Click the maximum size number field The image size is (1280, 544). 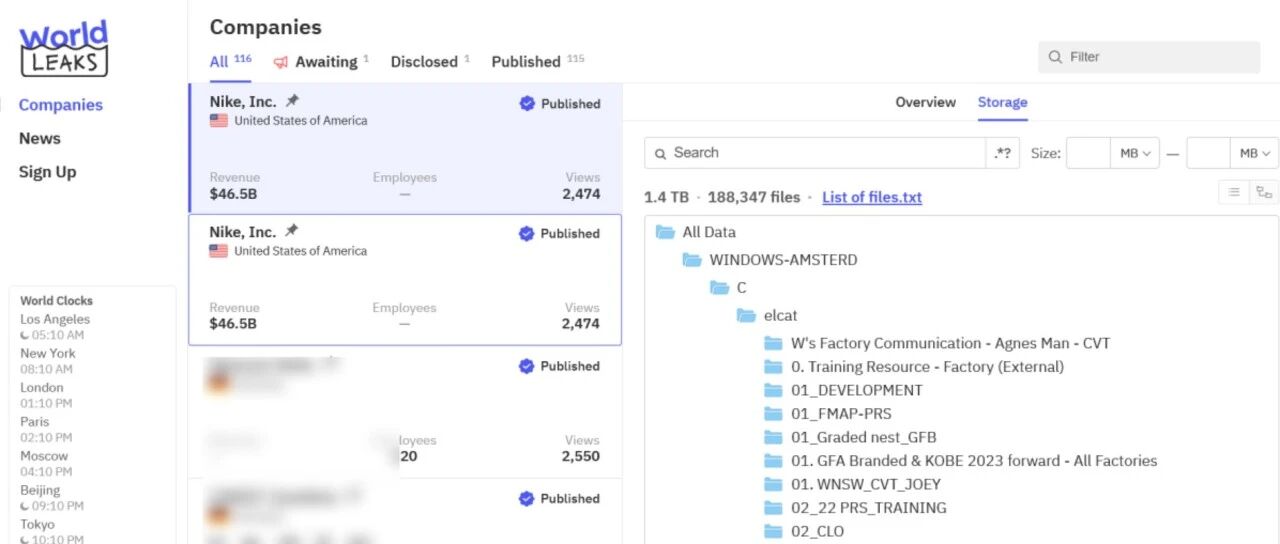(x=1208, y=153)
